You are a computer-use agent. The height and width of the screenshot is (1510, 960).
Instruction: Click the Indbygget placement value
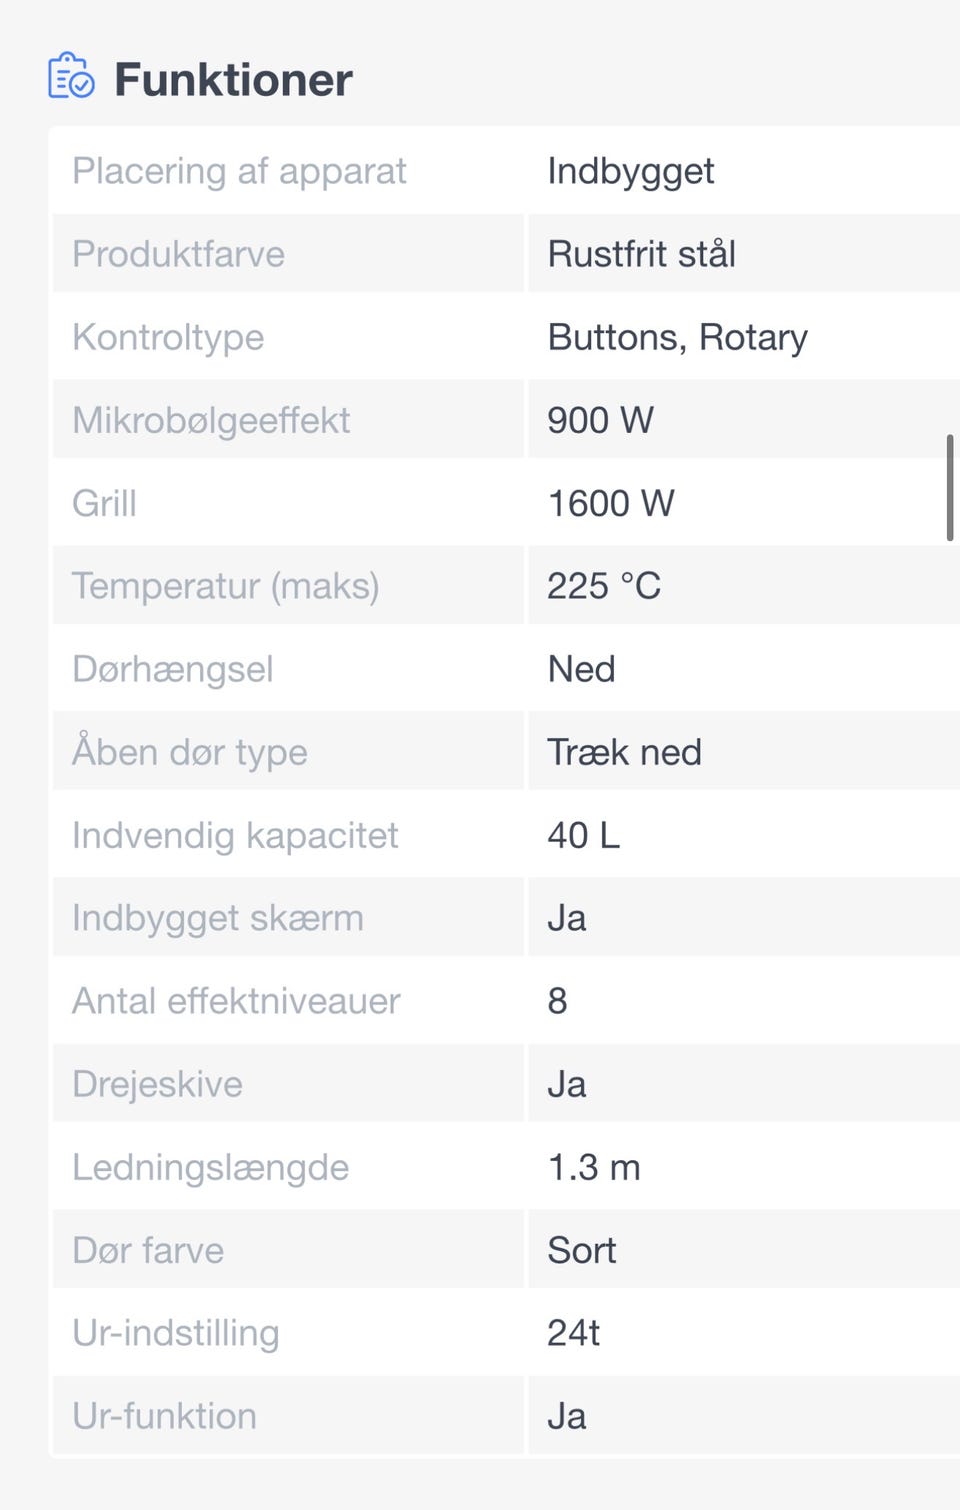pyautogui.click(x=631, y=171)
